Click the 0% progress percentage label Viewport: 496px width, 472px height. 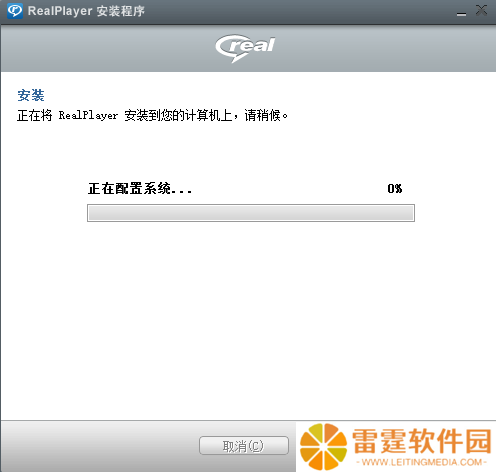pyautogui.click(x=395, y=189)
